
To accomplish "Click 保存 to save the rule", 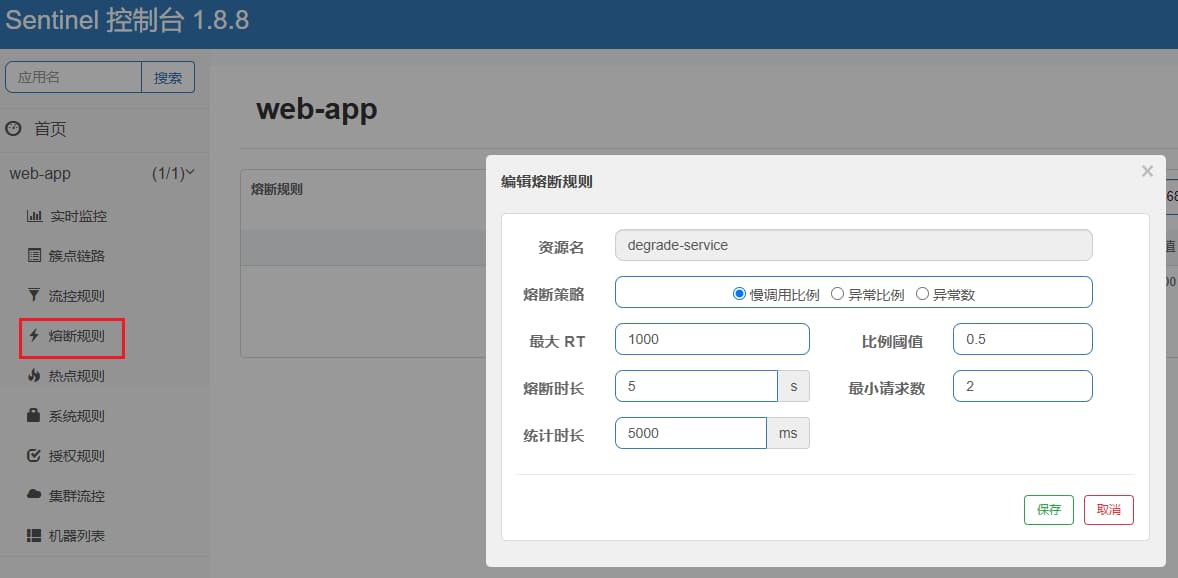I will [1049, 510].
